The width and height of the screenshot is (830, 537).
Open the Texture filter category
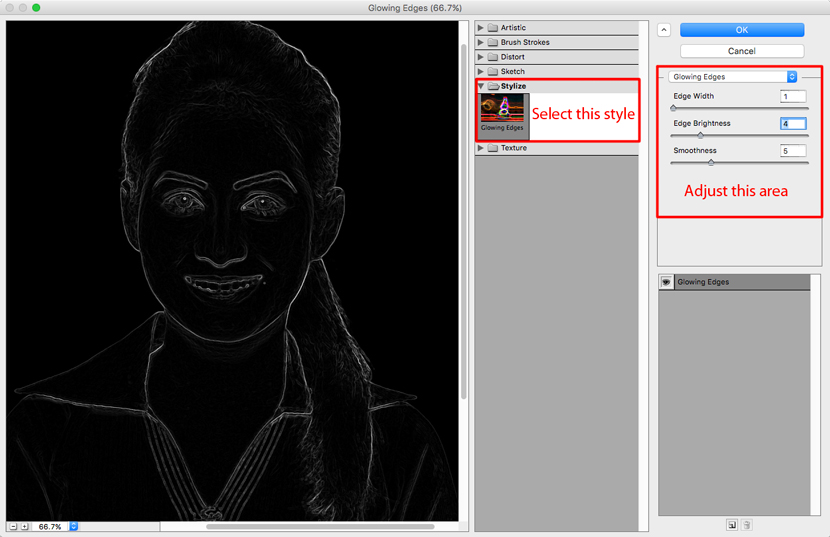481,148
